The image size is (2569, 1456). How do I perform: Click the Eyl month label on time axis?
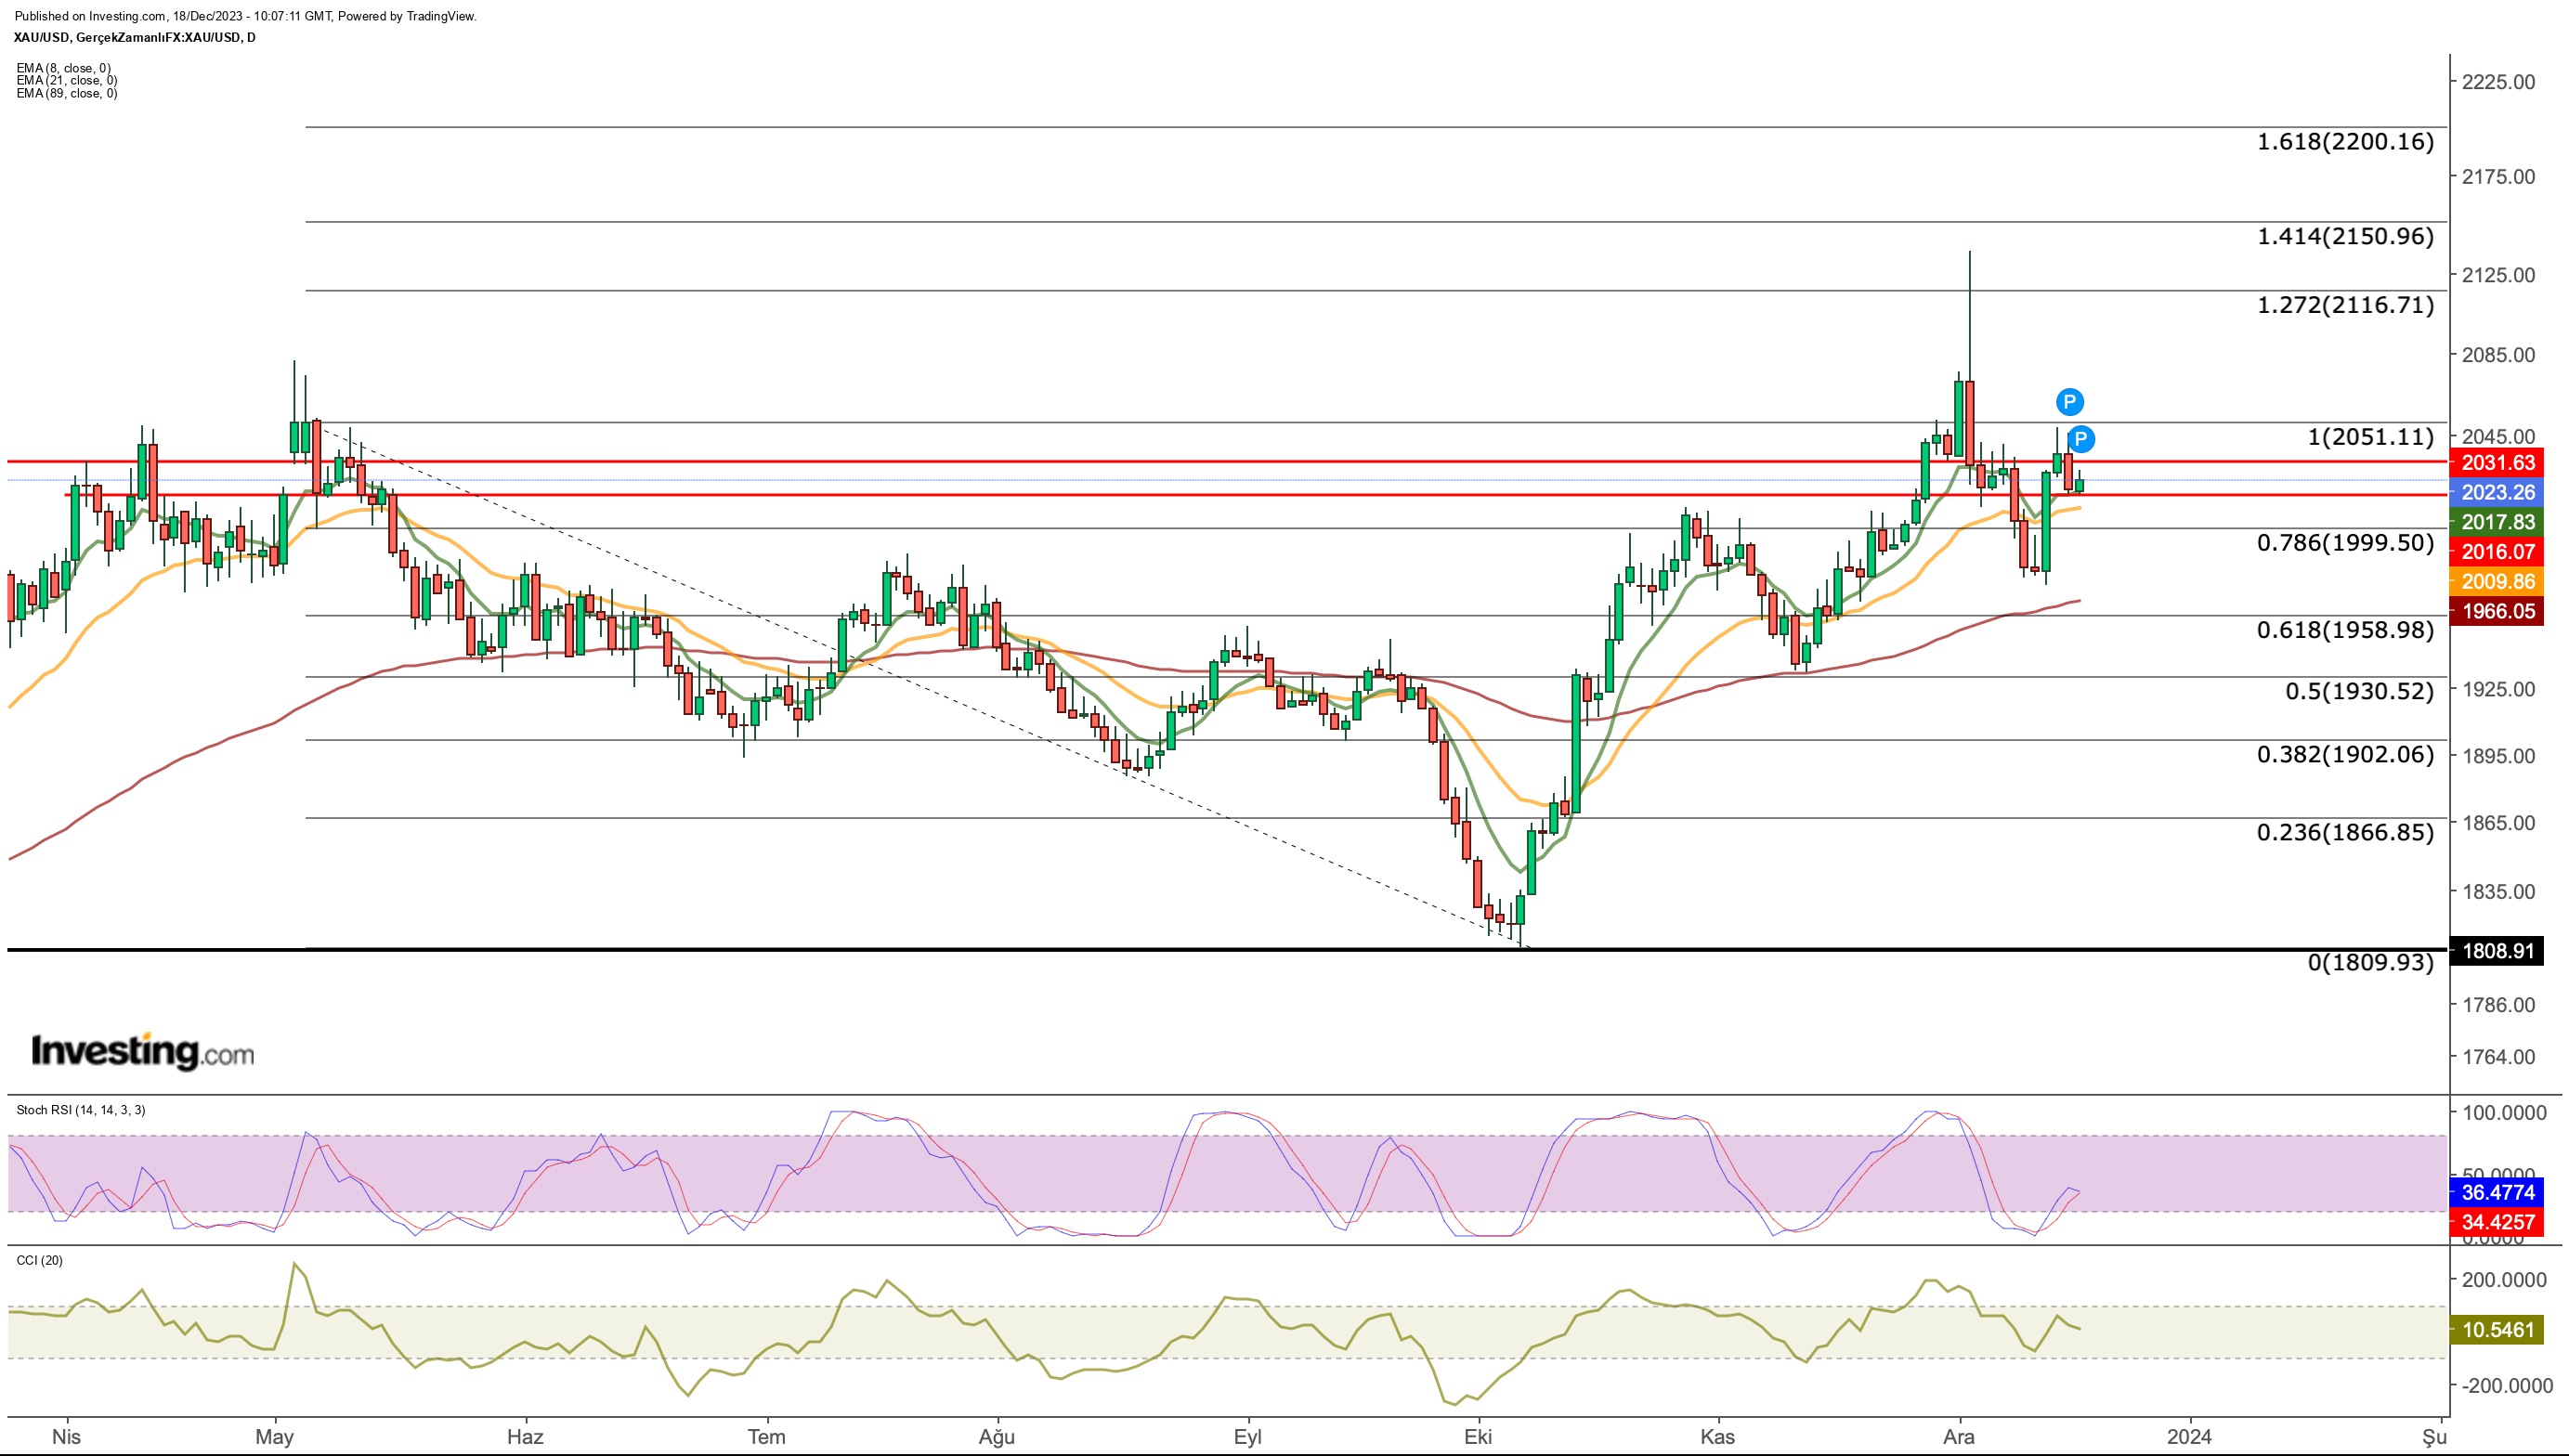pos(1248,1437)
